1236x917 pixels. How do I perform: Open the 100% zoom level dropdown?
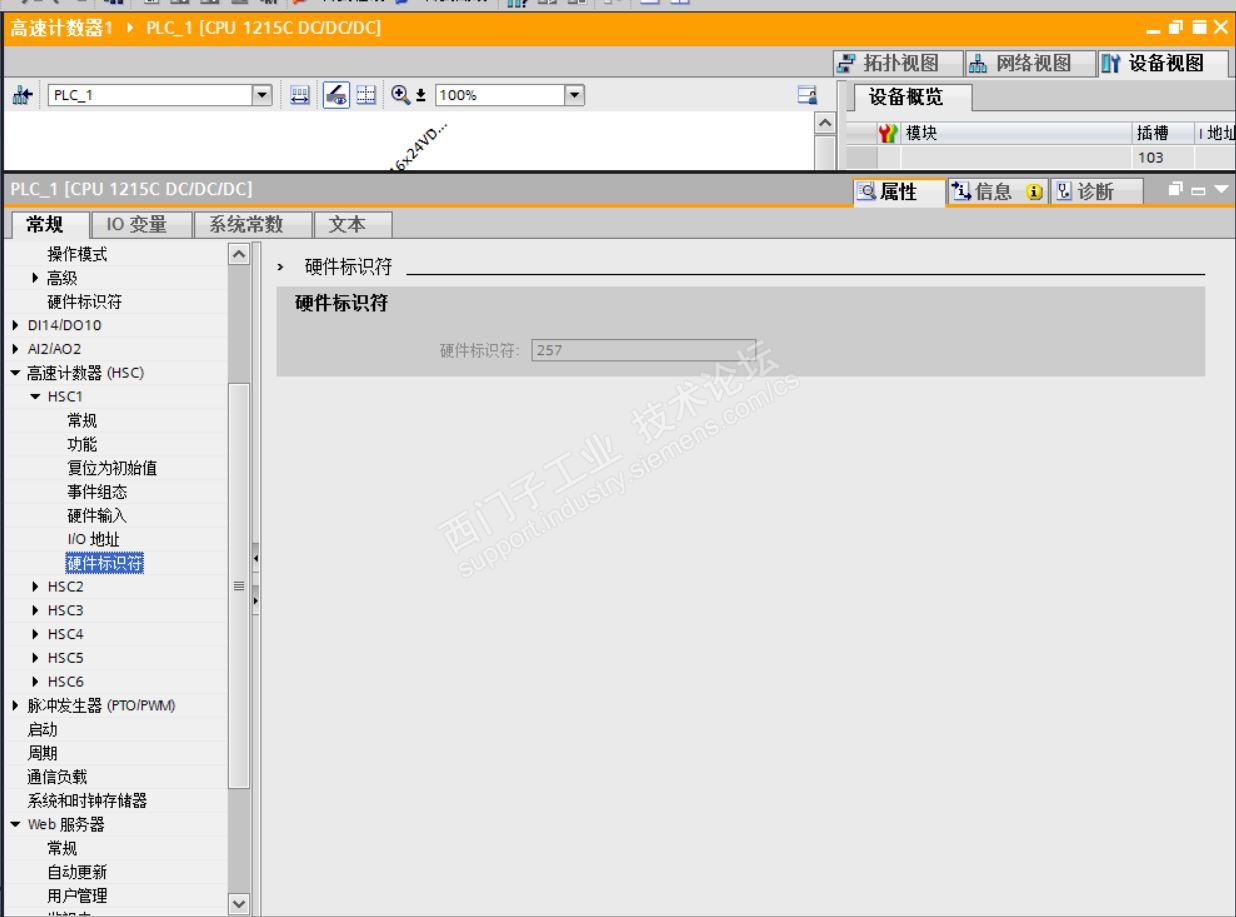[573, 96]
